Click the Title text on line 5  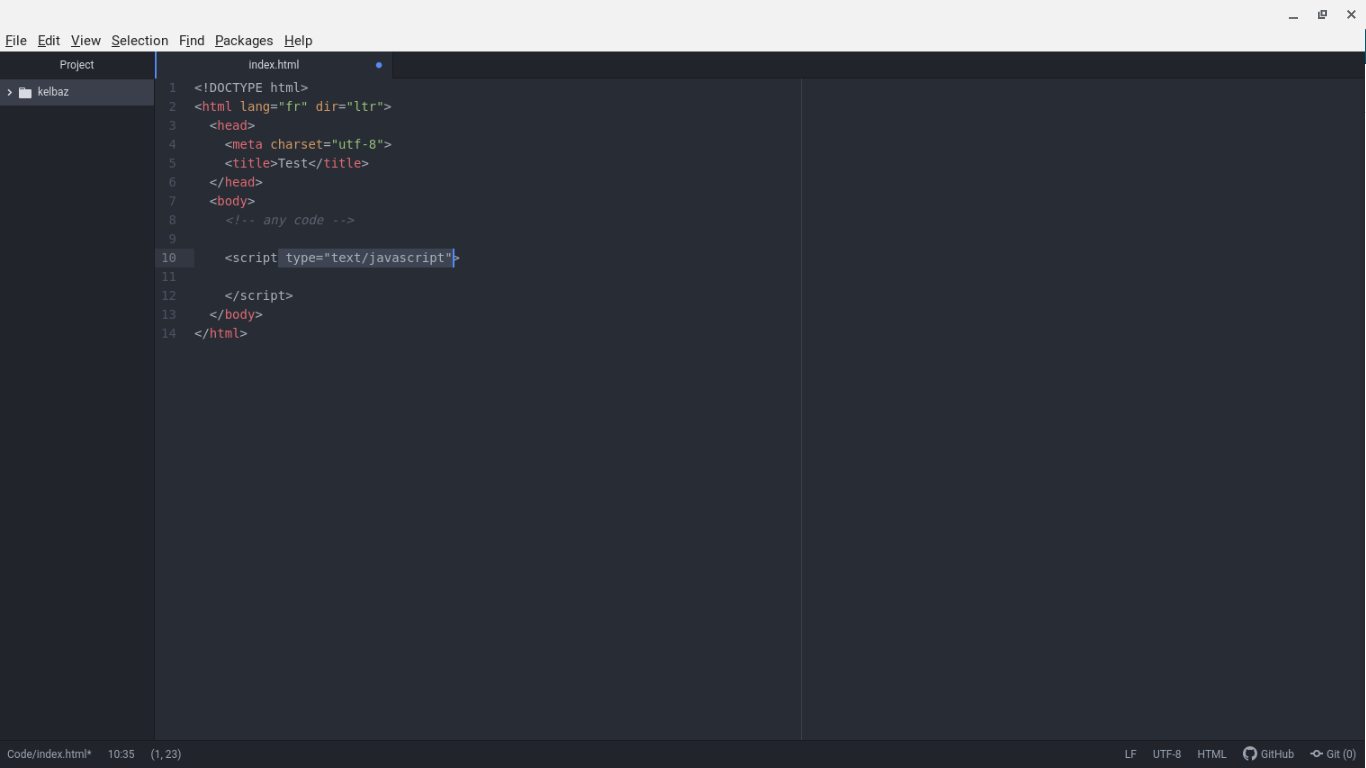pyautogui.click(x=292, y=163)
